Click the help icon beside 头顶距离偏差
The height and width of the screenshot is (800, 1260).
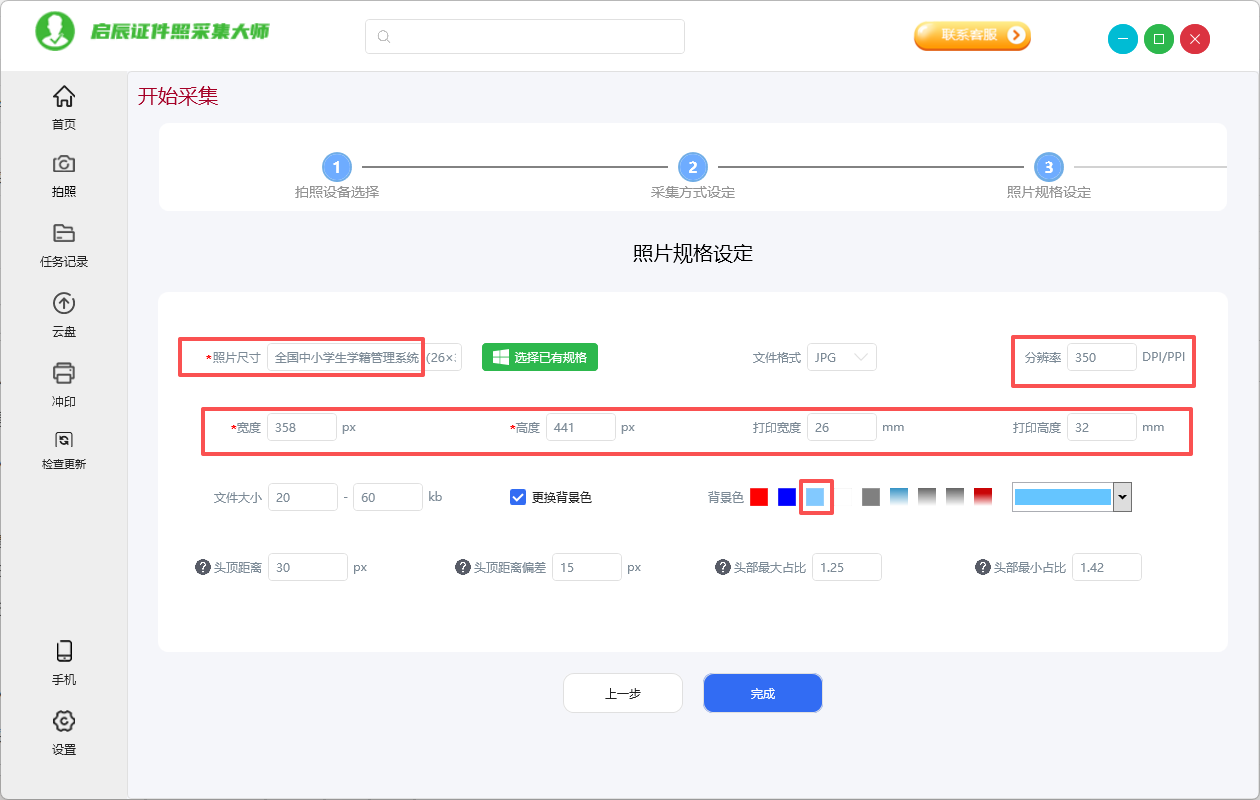pyautogui.click(x=462, y=567)
